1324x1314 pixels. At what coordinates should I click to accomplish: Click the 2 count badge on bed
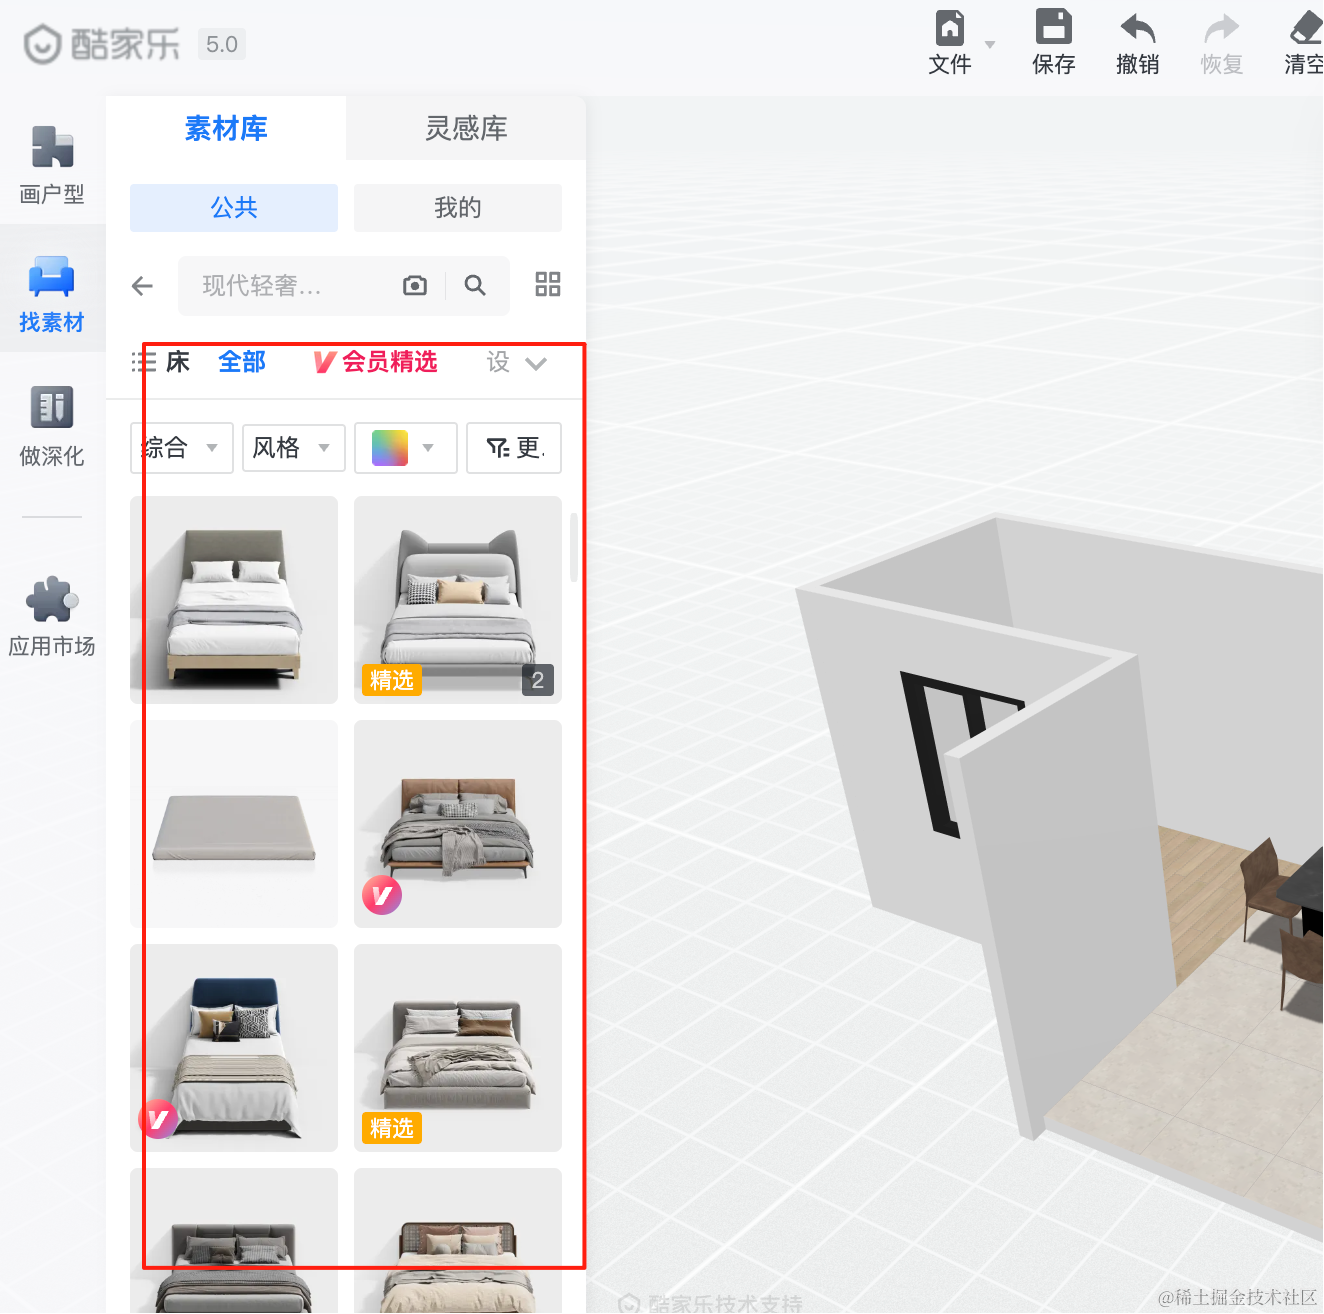[538, 681]
